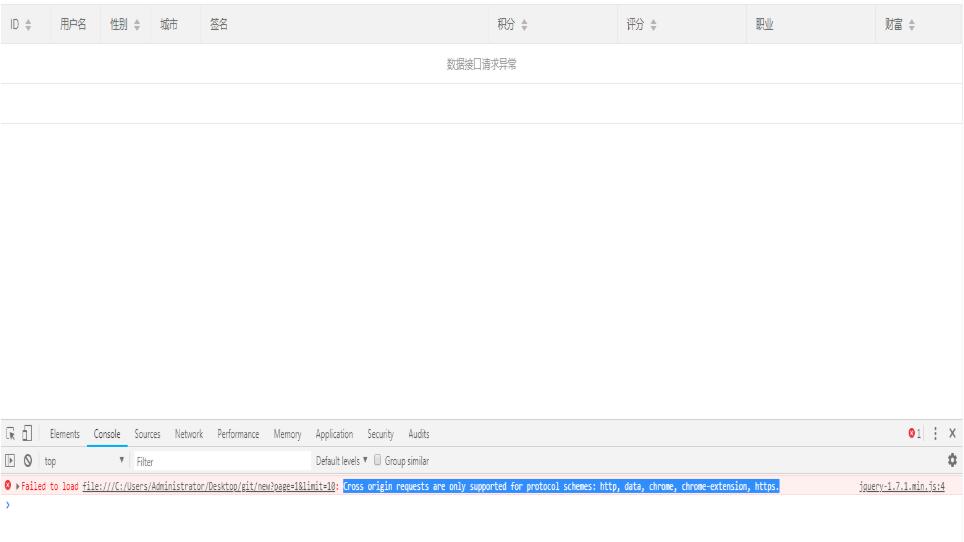Click the console Filter input field
Image resolution: width=964 pixels, height=542 pixels.
coord(220,462)
